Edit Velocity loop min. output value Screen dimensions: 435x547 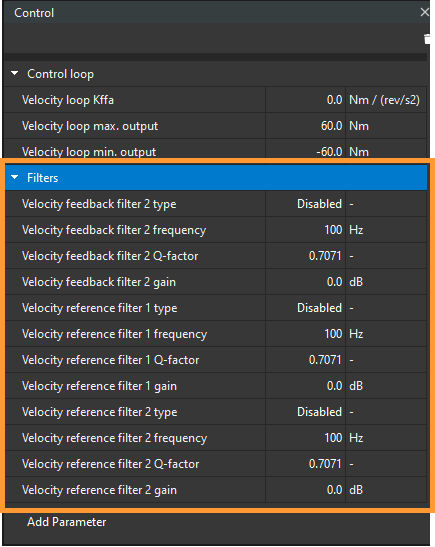(305, 151)
